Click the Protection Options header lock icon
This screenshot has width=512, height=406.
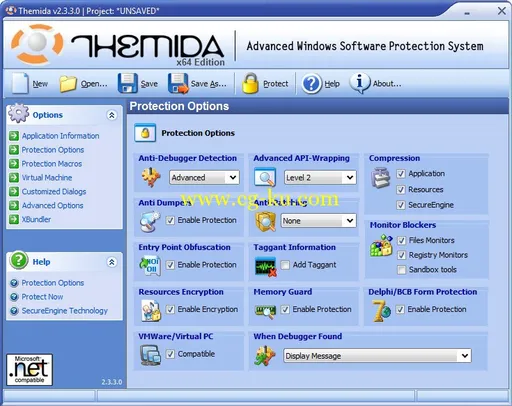[x=145, y=133]
